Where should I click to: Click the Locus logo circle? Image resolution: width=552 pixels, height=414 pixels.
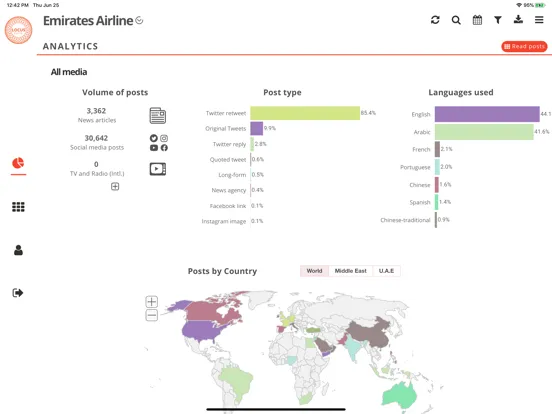click(18, 30)
